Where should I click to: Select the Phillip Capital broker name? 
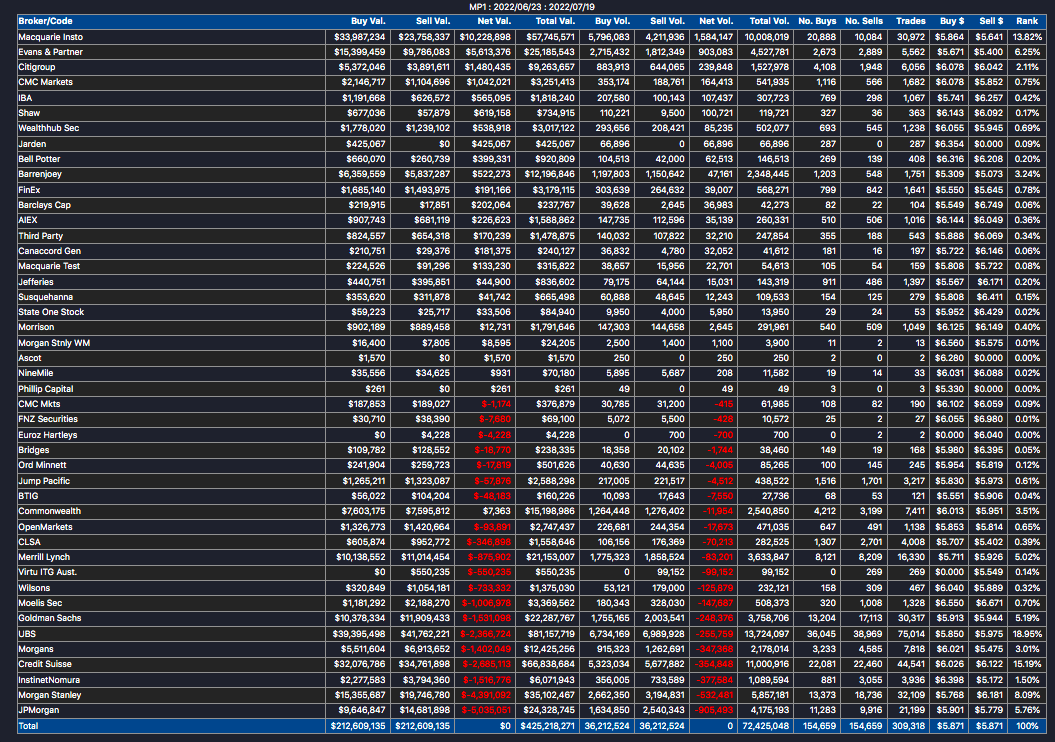46,389
